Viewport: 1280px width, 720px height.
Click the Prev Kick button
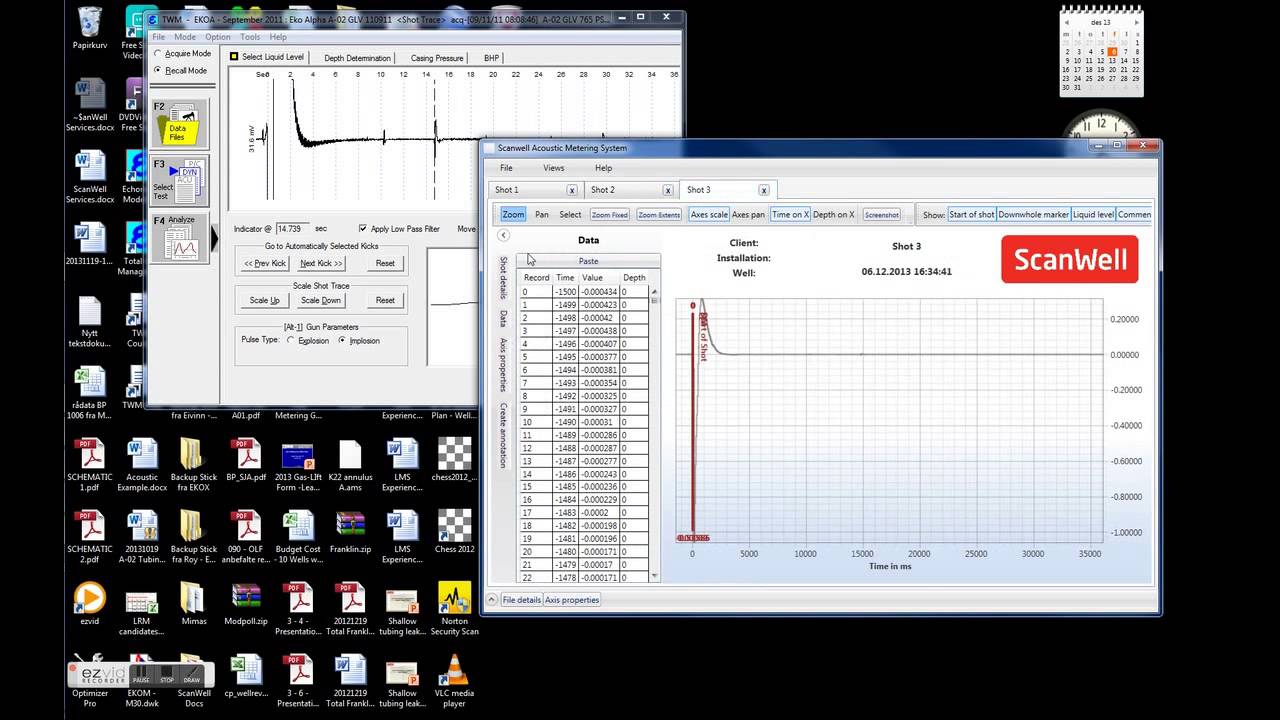(265, 263)
